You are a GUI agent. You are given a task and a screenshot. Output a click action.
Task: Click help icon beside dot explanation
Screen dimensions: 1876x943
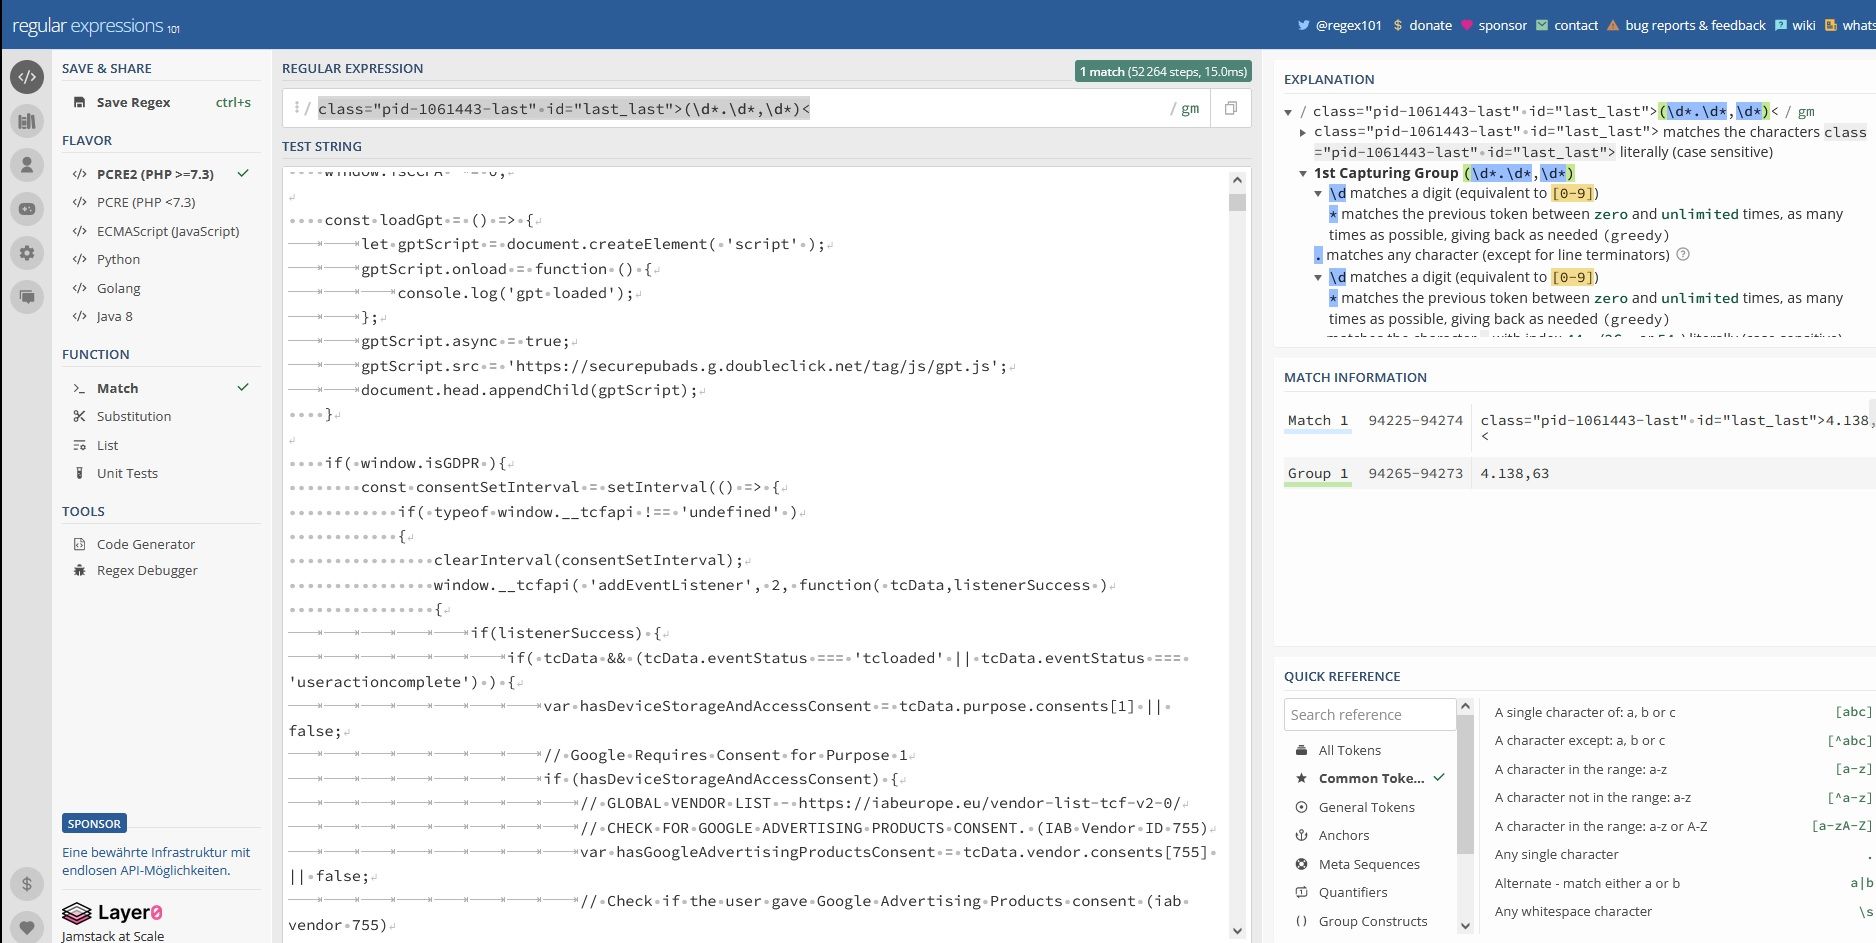coord(1683,255)
